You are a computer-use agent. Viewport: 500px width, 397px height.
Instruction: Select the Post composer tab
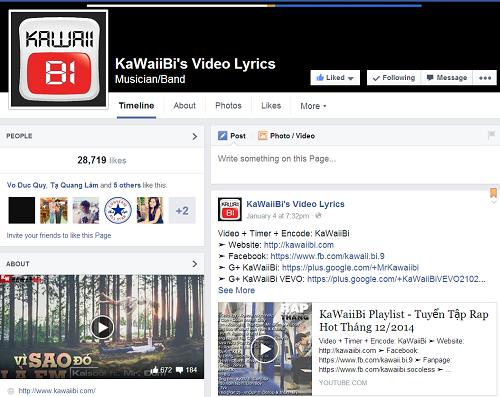point(232,136)
